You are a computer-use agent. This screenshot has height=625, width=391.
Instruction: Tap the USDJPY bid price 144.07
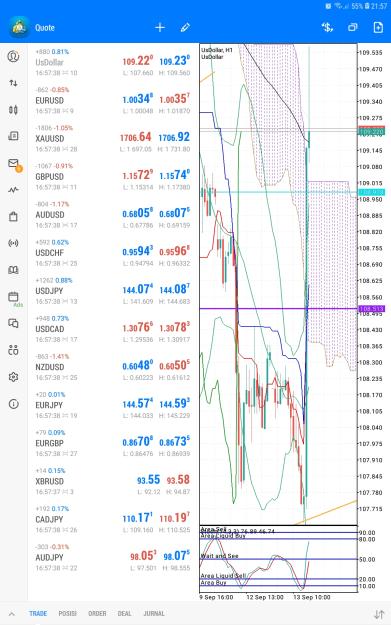pyautogui.click(x=138, y=289)
